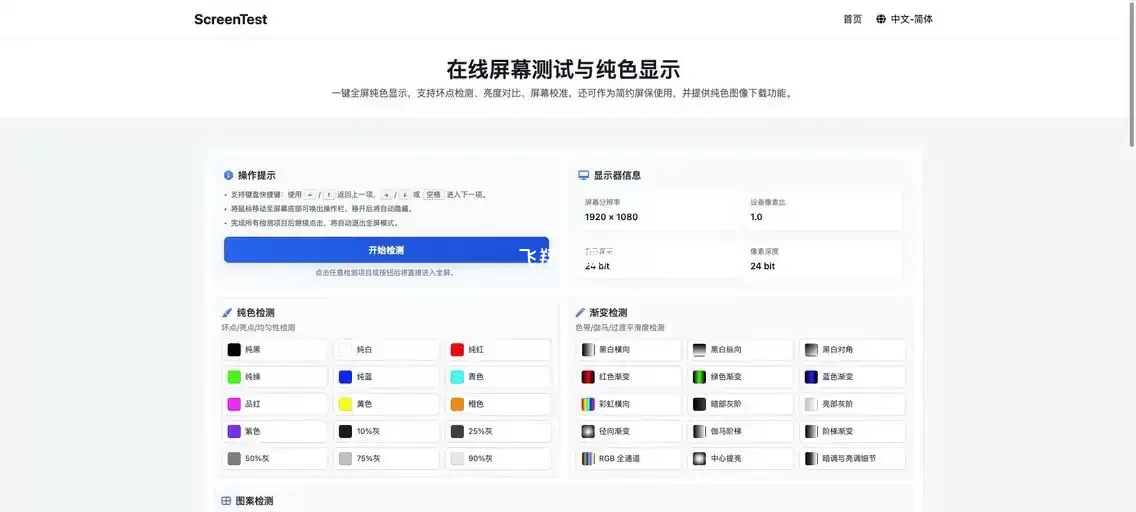
Task: Choose the 纯绿 color test card
Action: (275, 377)
